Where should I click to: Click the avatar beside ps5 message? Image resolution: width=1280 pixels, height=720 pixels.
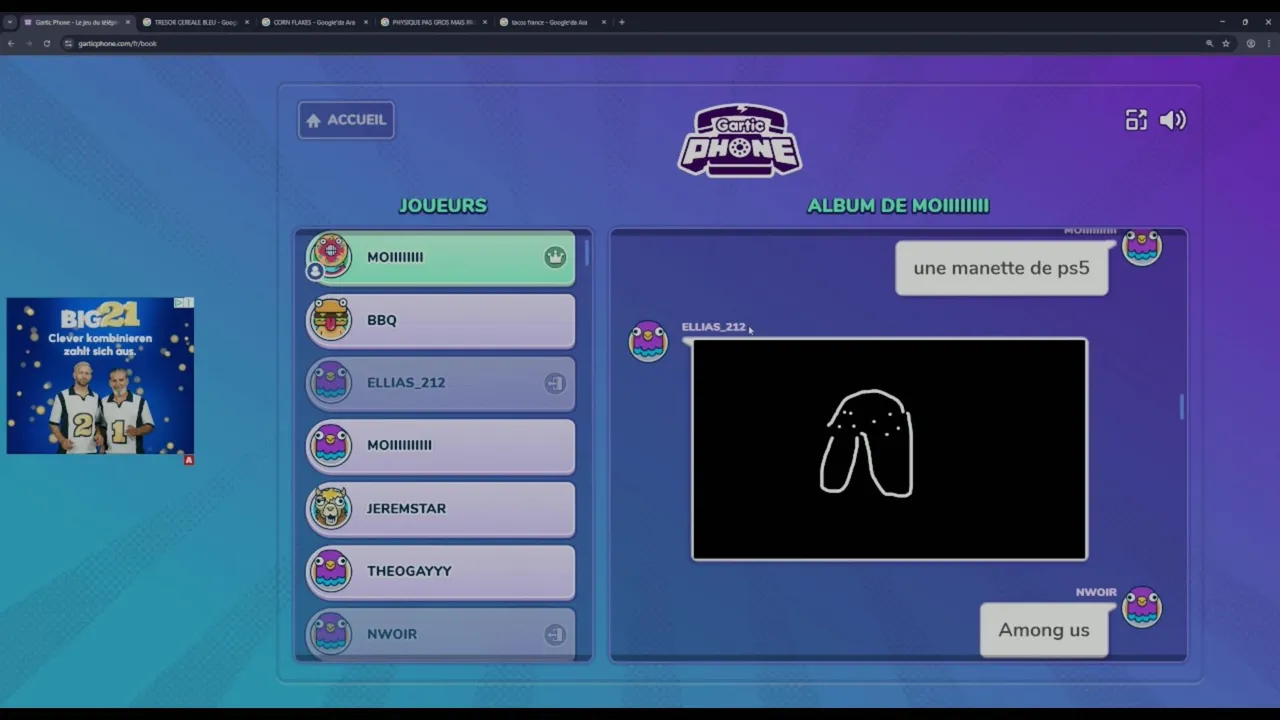click(x=1142, y=246)
